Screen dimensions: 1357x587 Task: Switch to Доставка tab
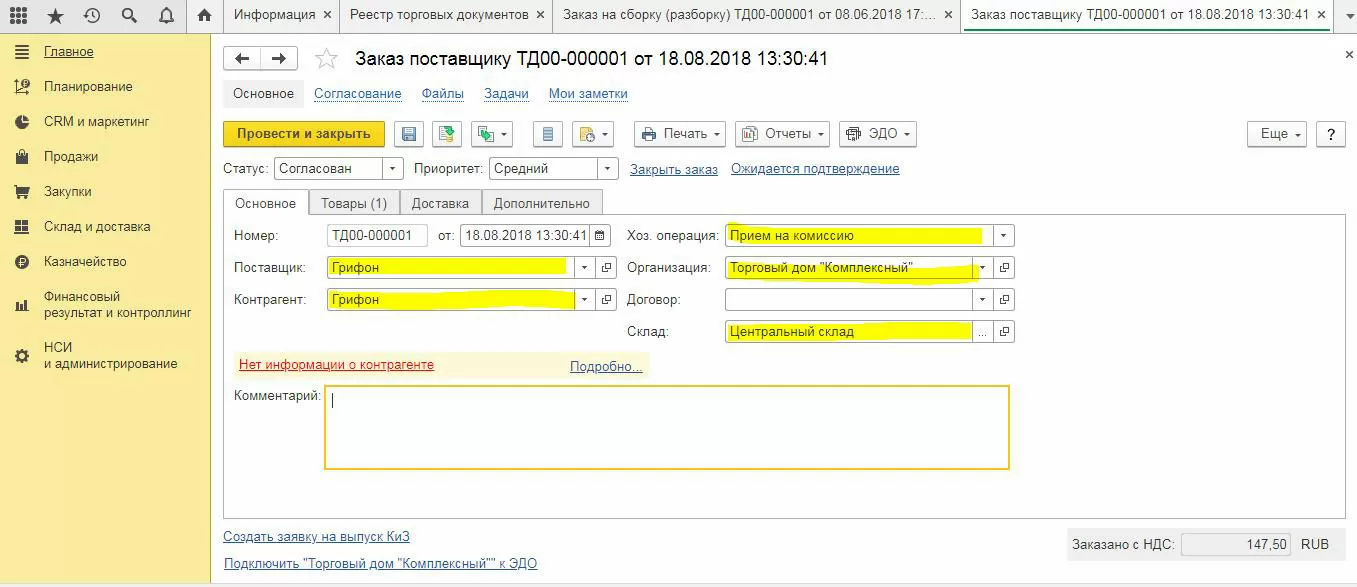pos(440,203)
